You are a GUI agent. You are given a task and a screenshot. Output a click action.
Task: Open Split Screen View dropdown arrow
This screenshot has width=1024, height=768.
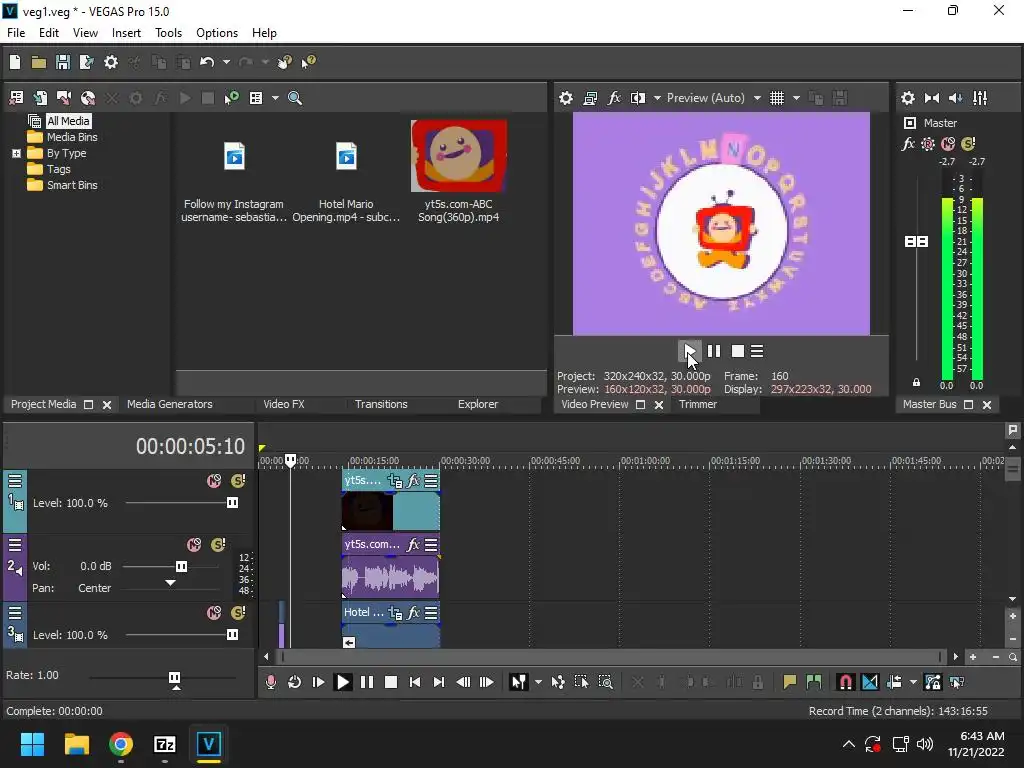pyautogui.click(x=657, y=98)
